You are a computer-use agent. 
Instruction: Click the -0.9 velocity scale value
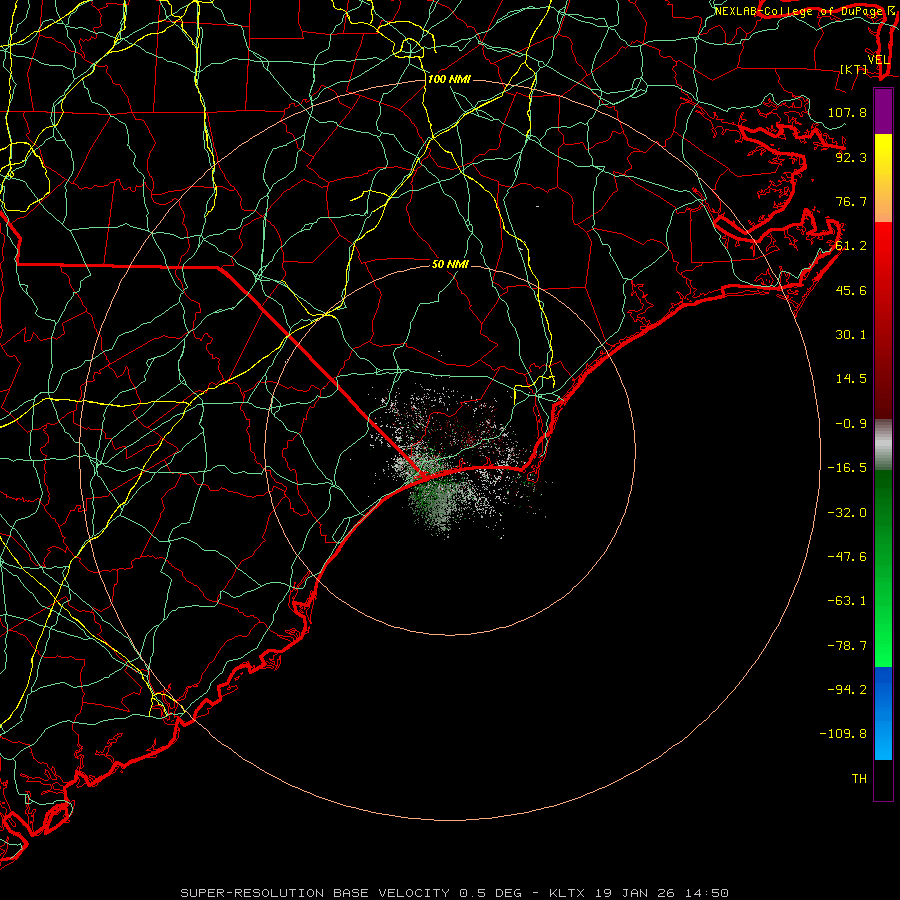[x=851, y=424]
